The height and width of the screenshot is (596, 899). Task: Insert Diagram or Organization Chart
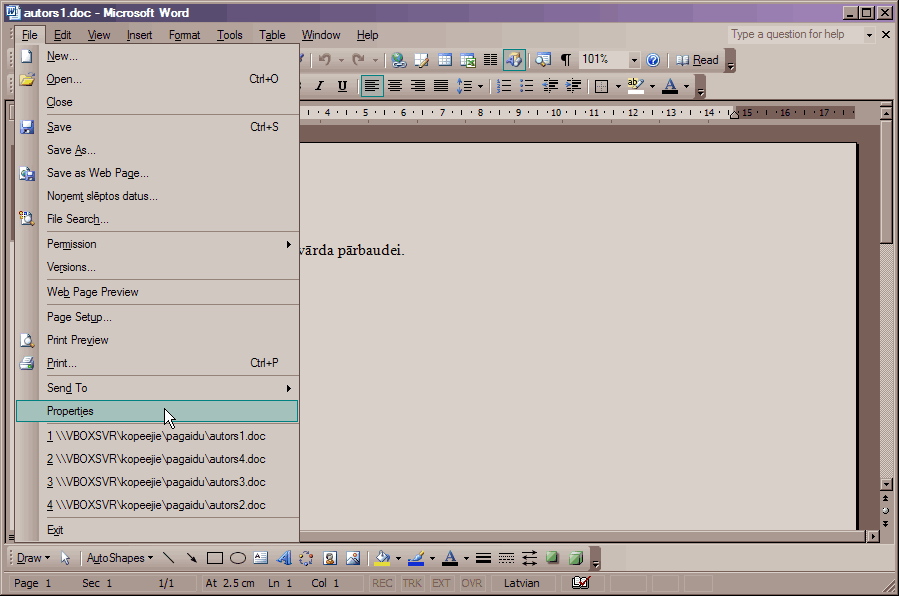coord(306,558)
